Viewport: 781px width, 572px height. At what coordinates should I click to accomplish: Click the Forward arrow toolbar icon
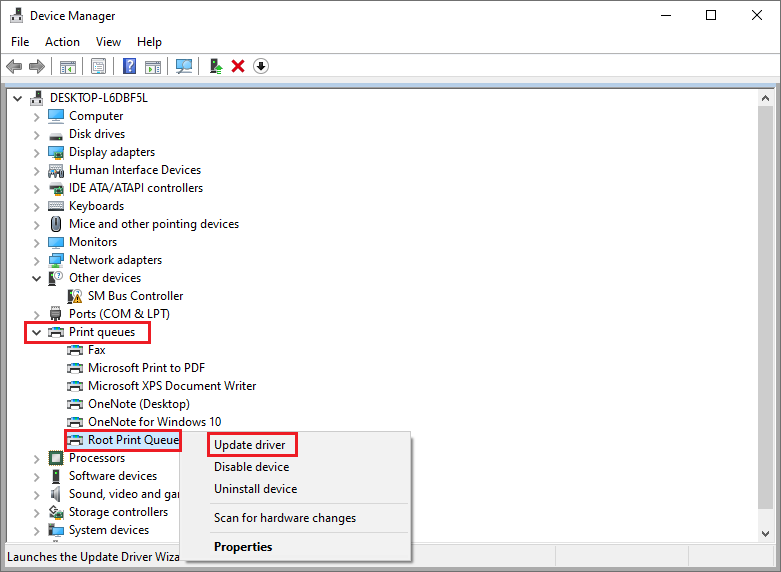(37, 66)
